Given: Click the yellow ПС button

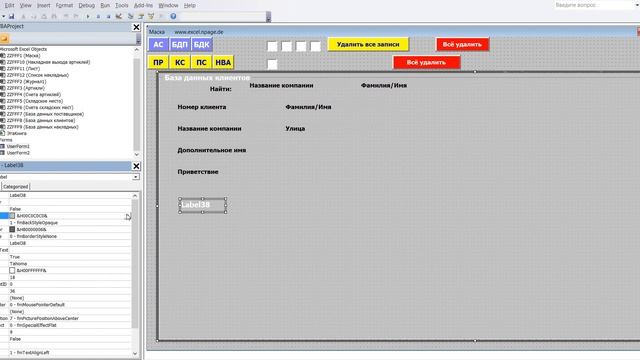Looking at the screenshot, I should point(201,62).
